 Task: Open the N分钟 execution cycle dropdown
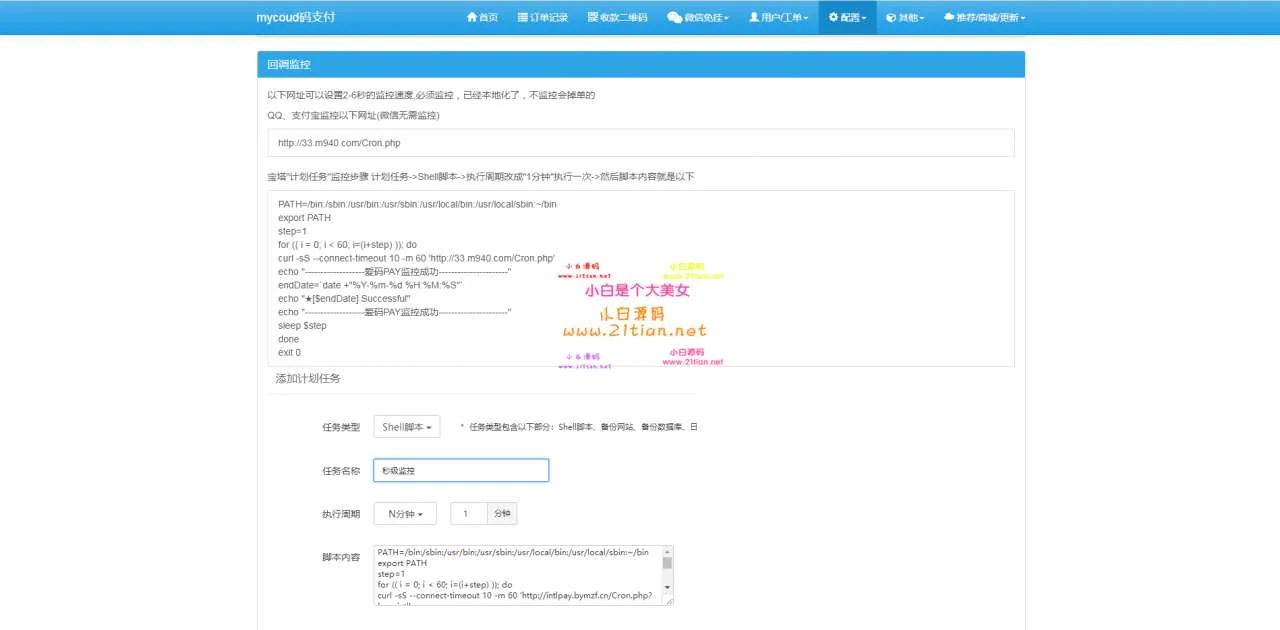(x=406, y=514)
